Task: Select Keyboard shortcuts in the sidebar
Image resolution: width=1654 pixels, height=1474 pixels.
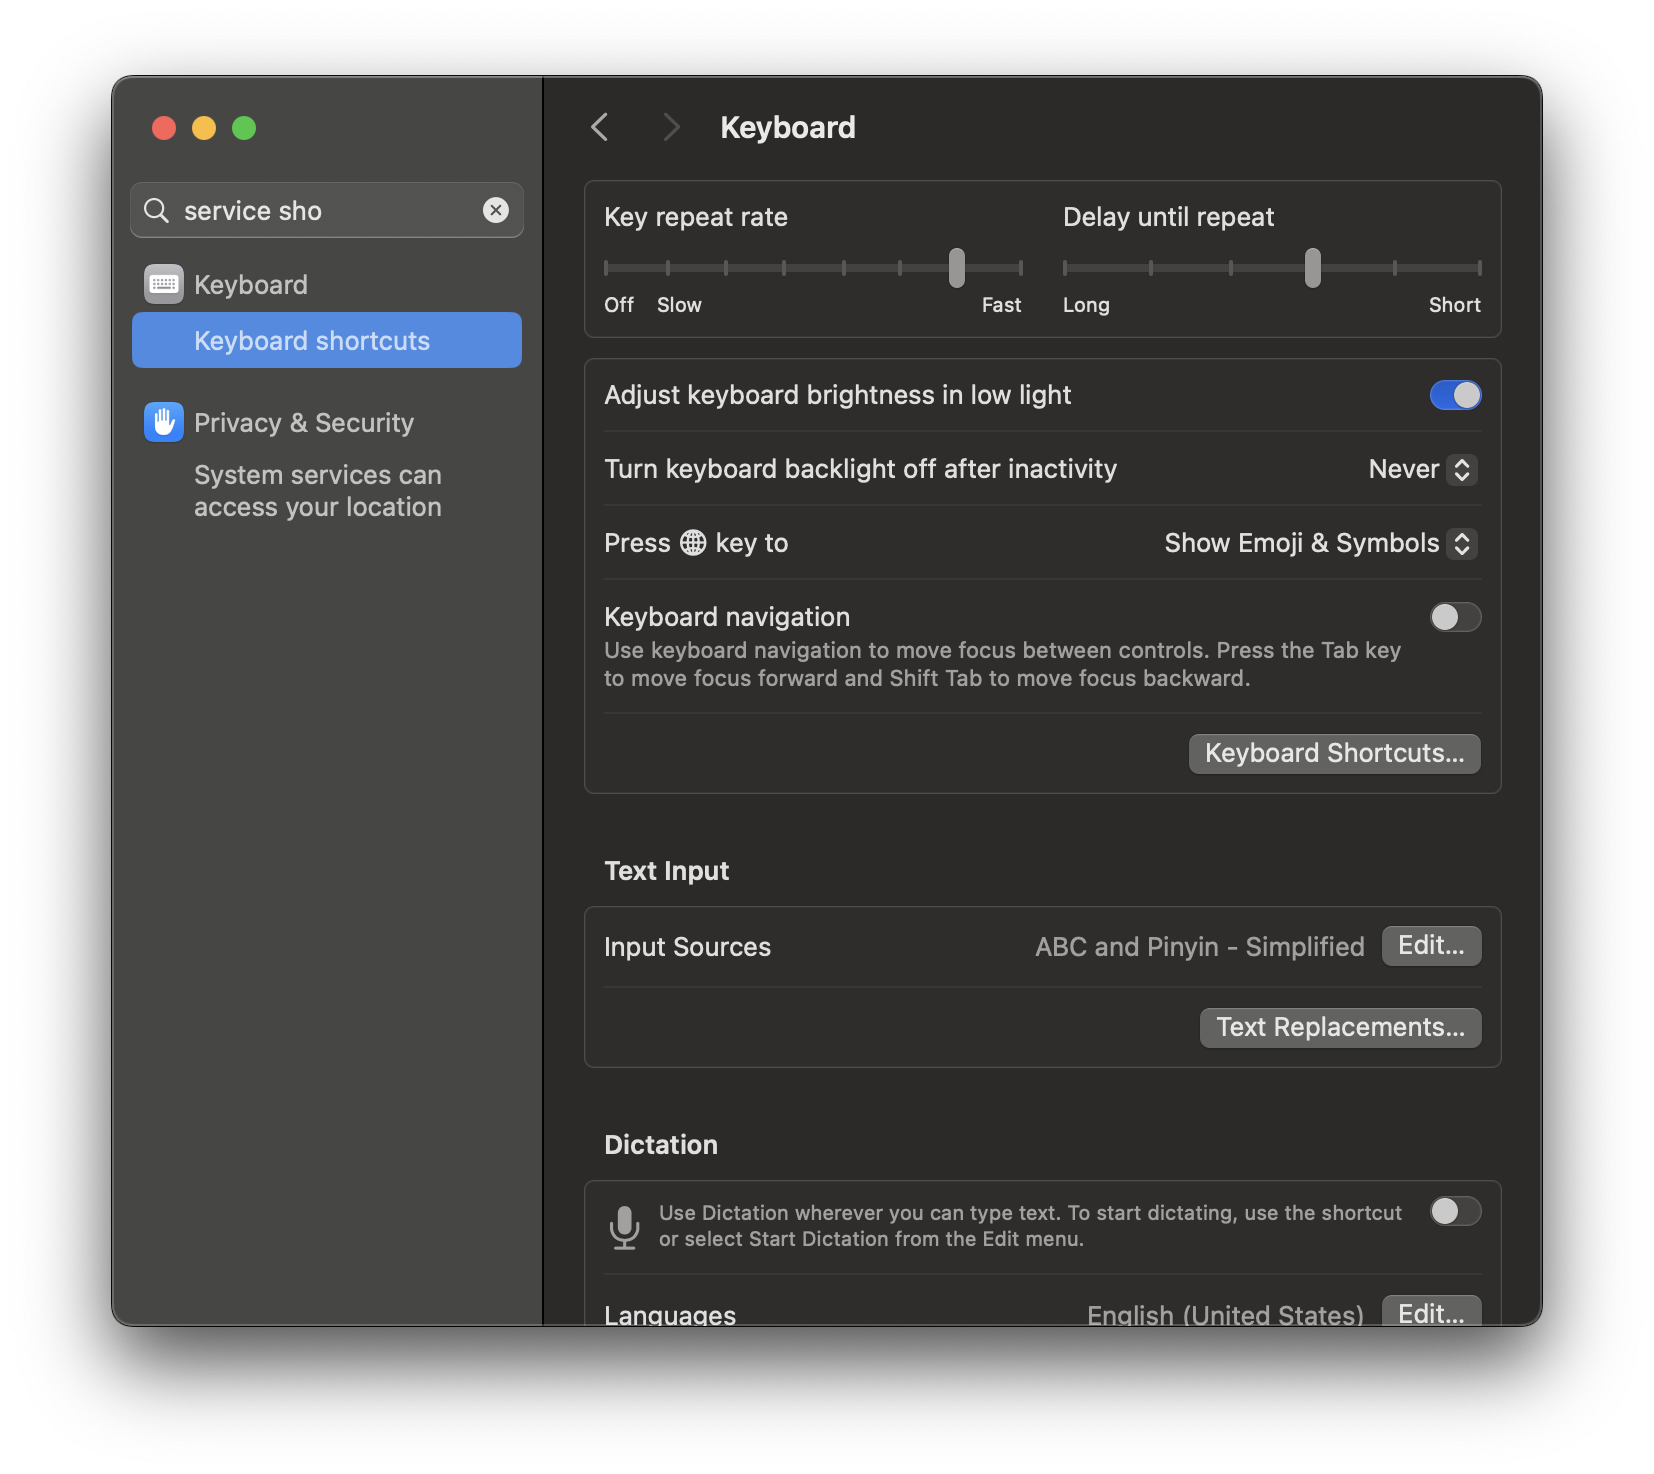Action: point(311,340)
